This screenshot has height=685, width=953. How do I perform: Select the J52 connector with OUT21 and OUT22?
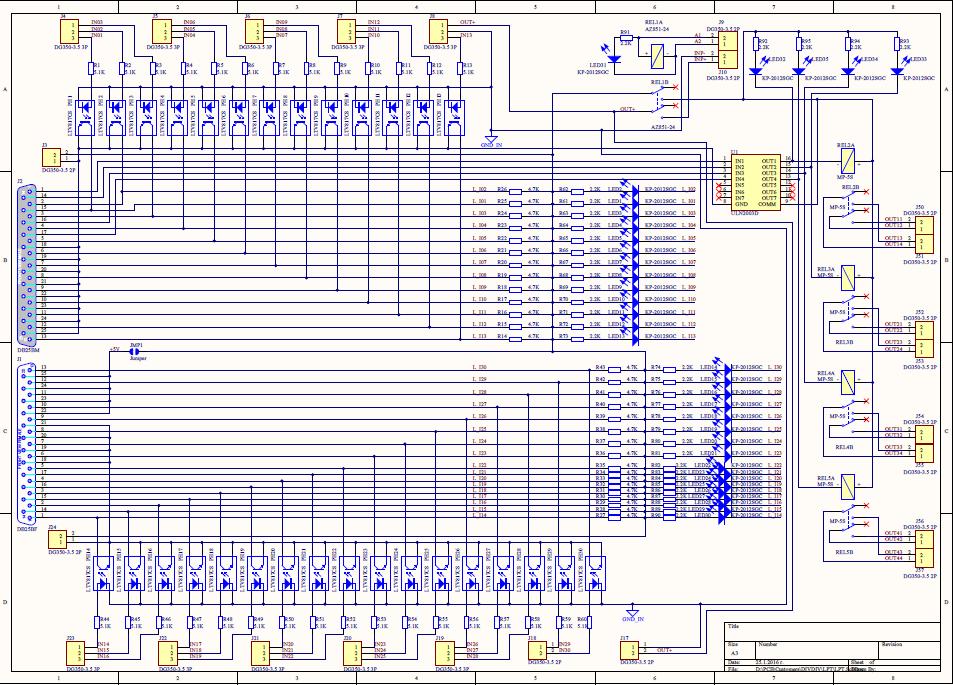pos(924,330)
